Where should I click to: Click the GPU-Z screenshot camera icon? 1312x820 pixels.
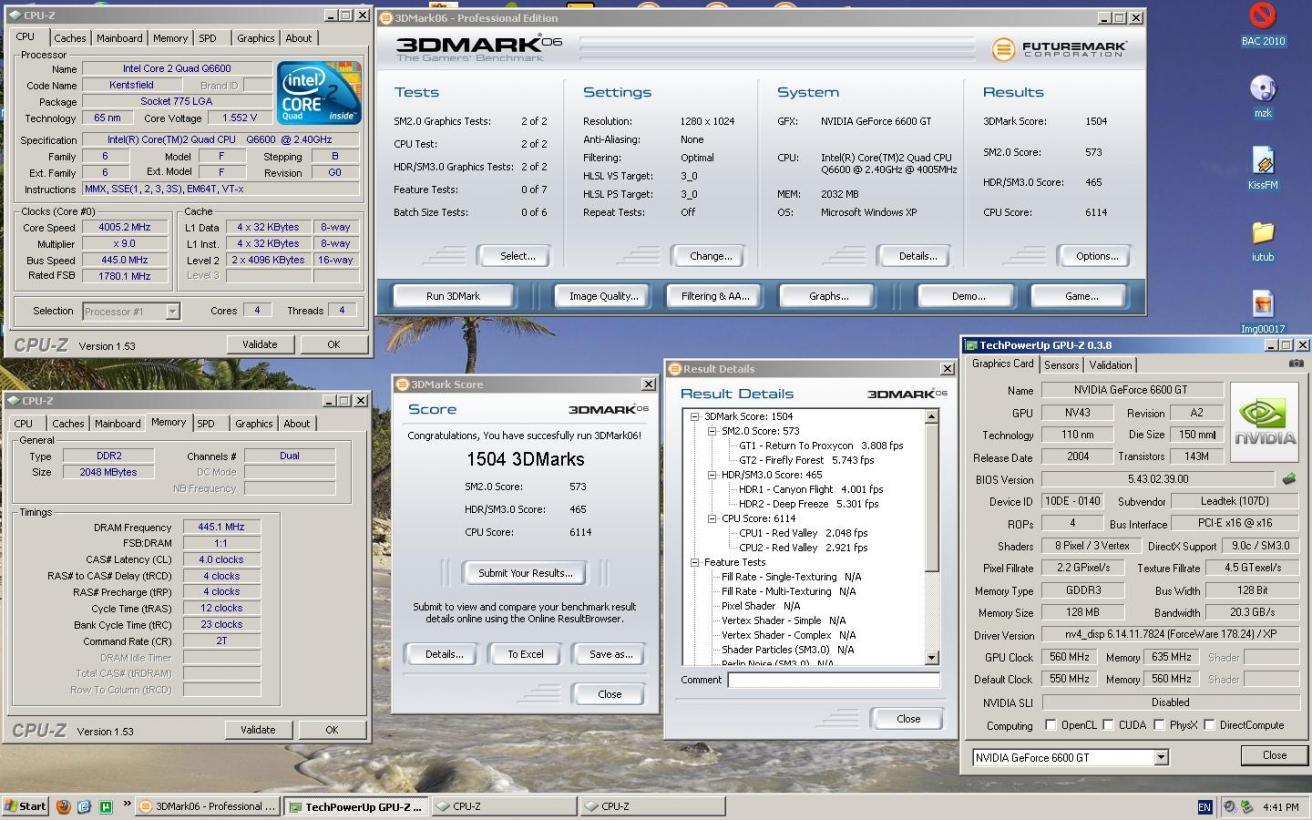[x=1297, y=365]
